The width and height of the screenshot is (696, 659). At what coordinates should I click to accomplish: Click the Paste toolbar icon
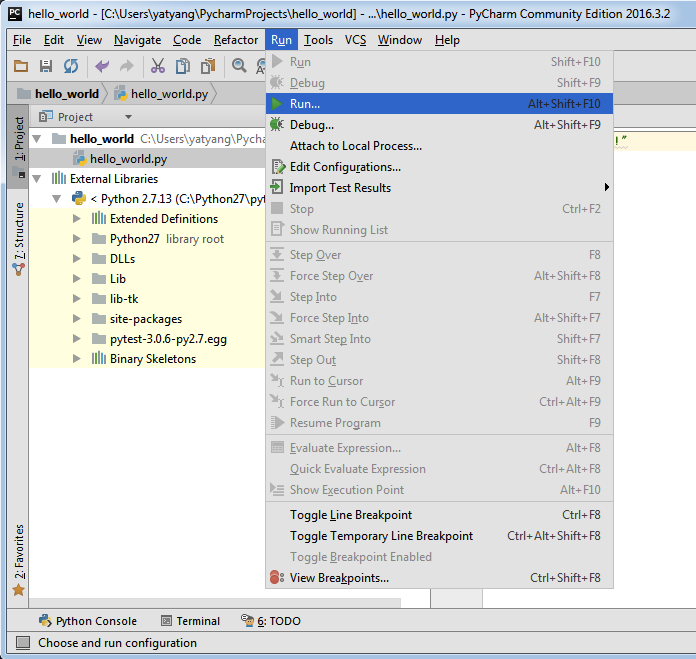tap(208, 67)
